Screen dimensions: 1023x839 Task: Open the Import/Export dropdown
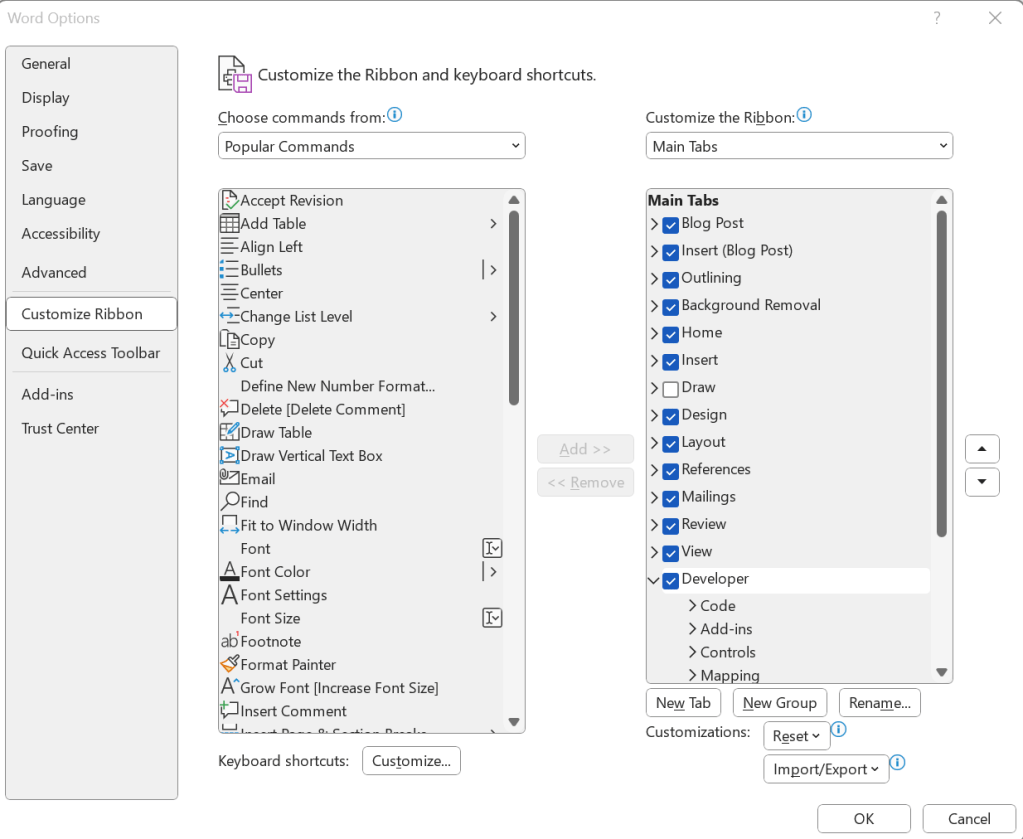(824, 769)
